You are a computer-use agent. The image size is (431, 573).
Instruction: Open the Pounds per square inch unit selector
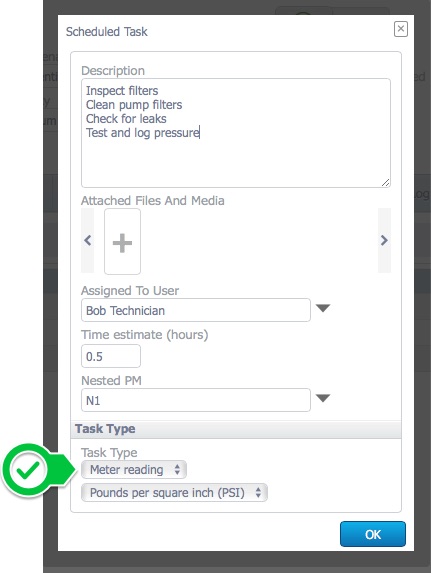click(x=174, y=493)
